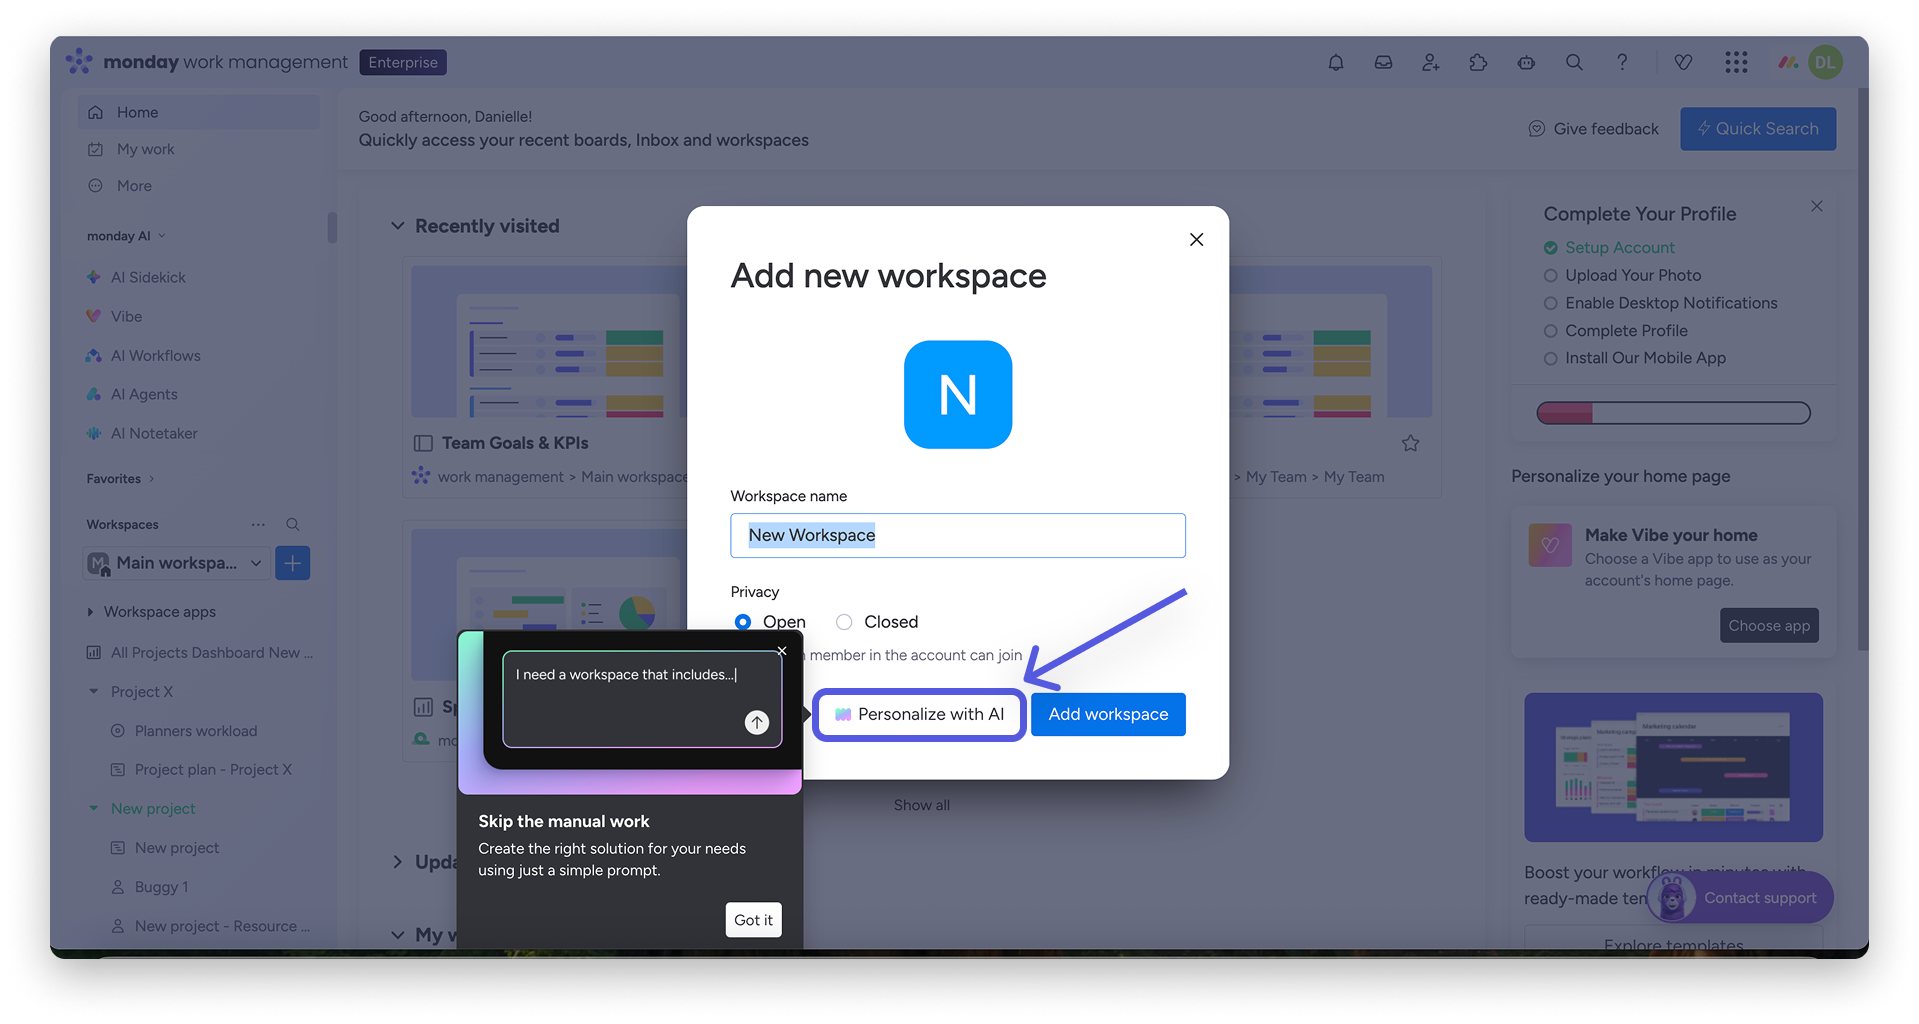Click the profile completion progress bar
Image resolution: width=1919 pixels, height=1024 pixels.
coord(1673,413)
